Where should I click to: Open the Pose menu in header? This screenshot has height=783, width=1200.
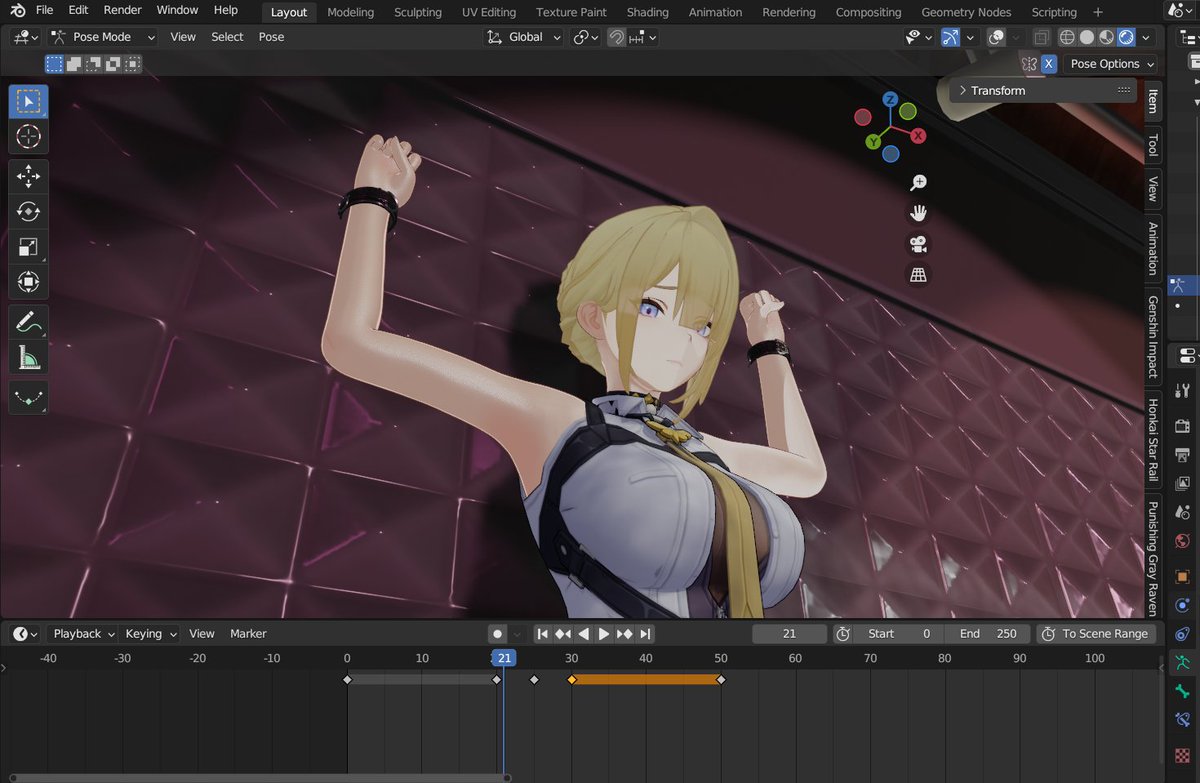pos(271,37)
